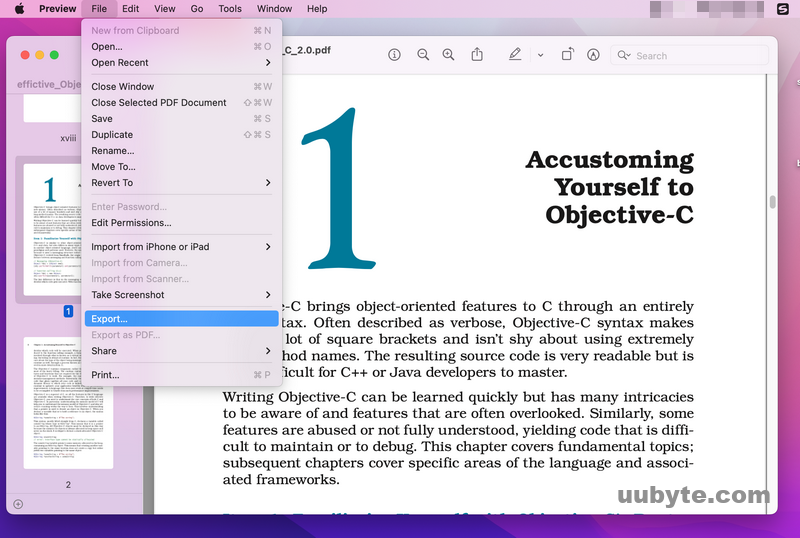Open the Share toolbar button
Viewport: 800px width, 538px height.
pyautogui.click(x=477, y=54)
